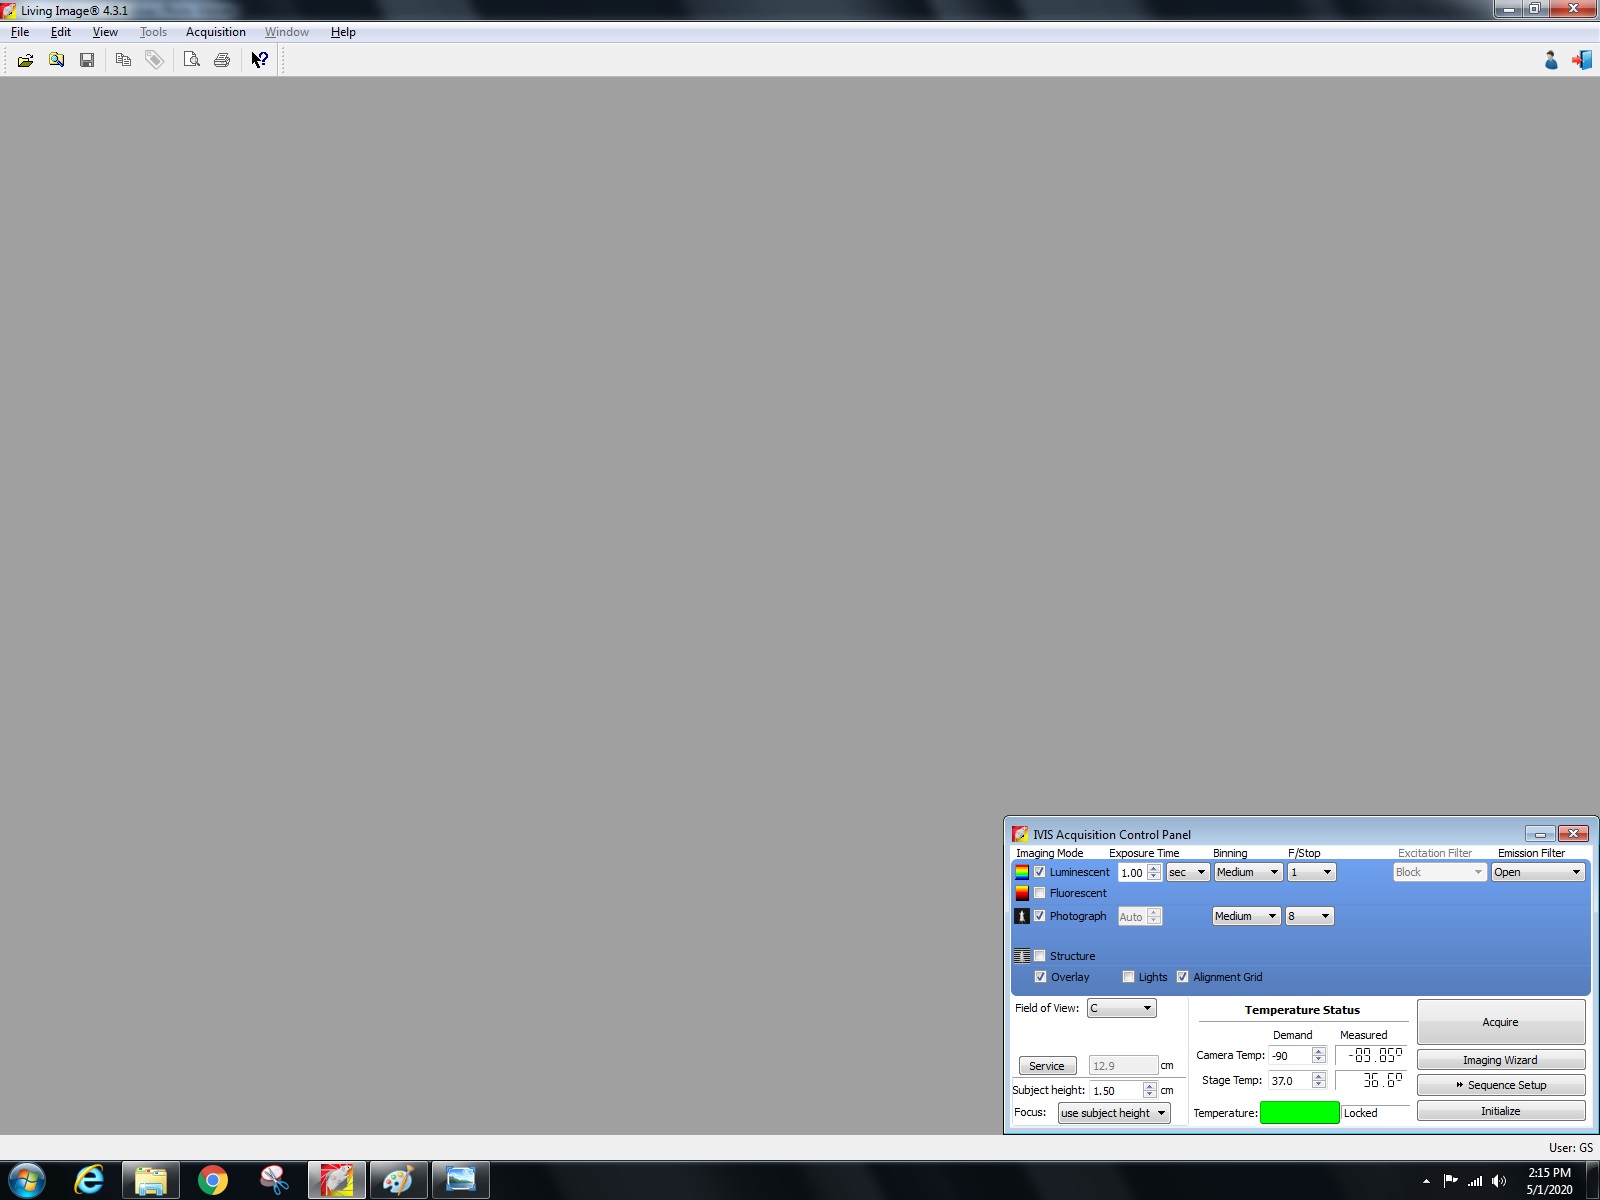Open the exposure time units 'sec' dropdown
This screenshot has height=1200, width=1600.
[x=1188, y=872]
